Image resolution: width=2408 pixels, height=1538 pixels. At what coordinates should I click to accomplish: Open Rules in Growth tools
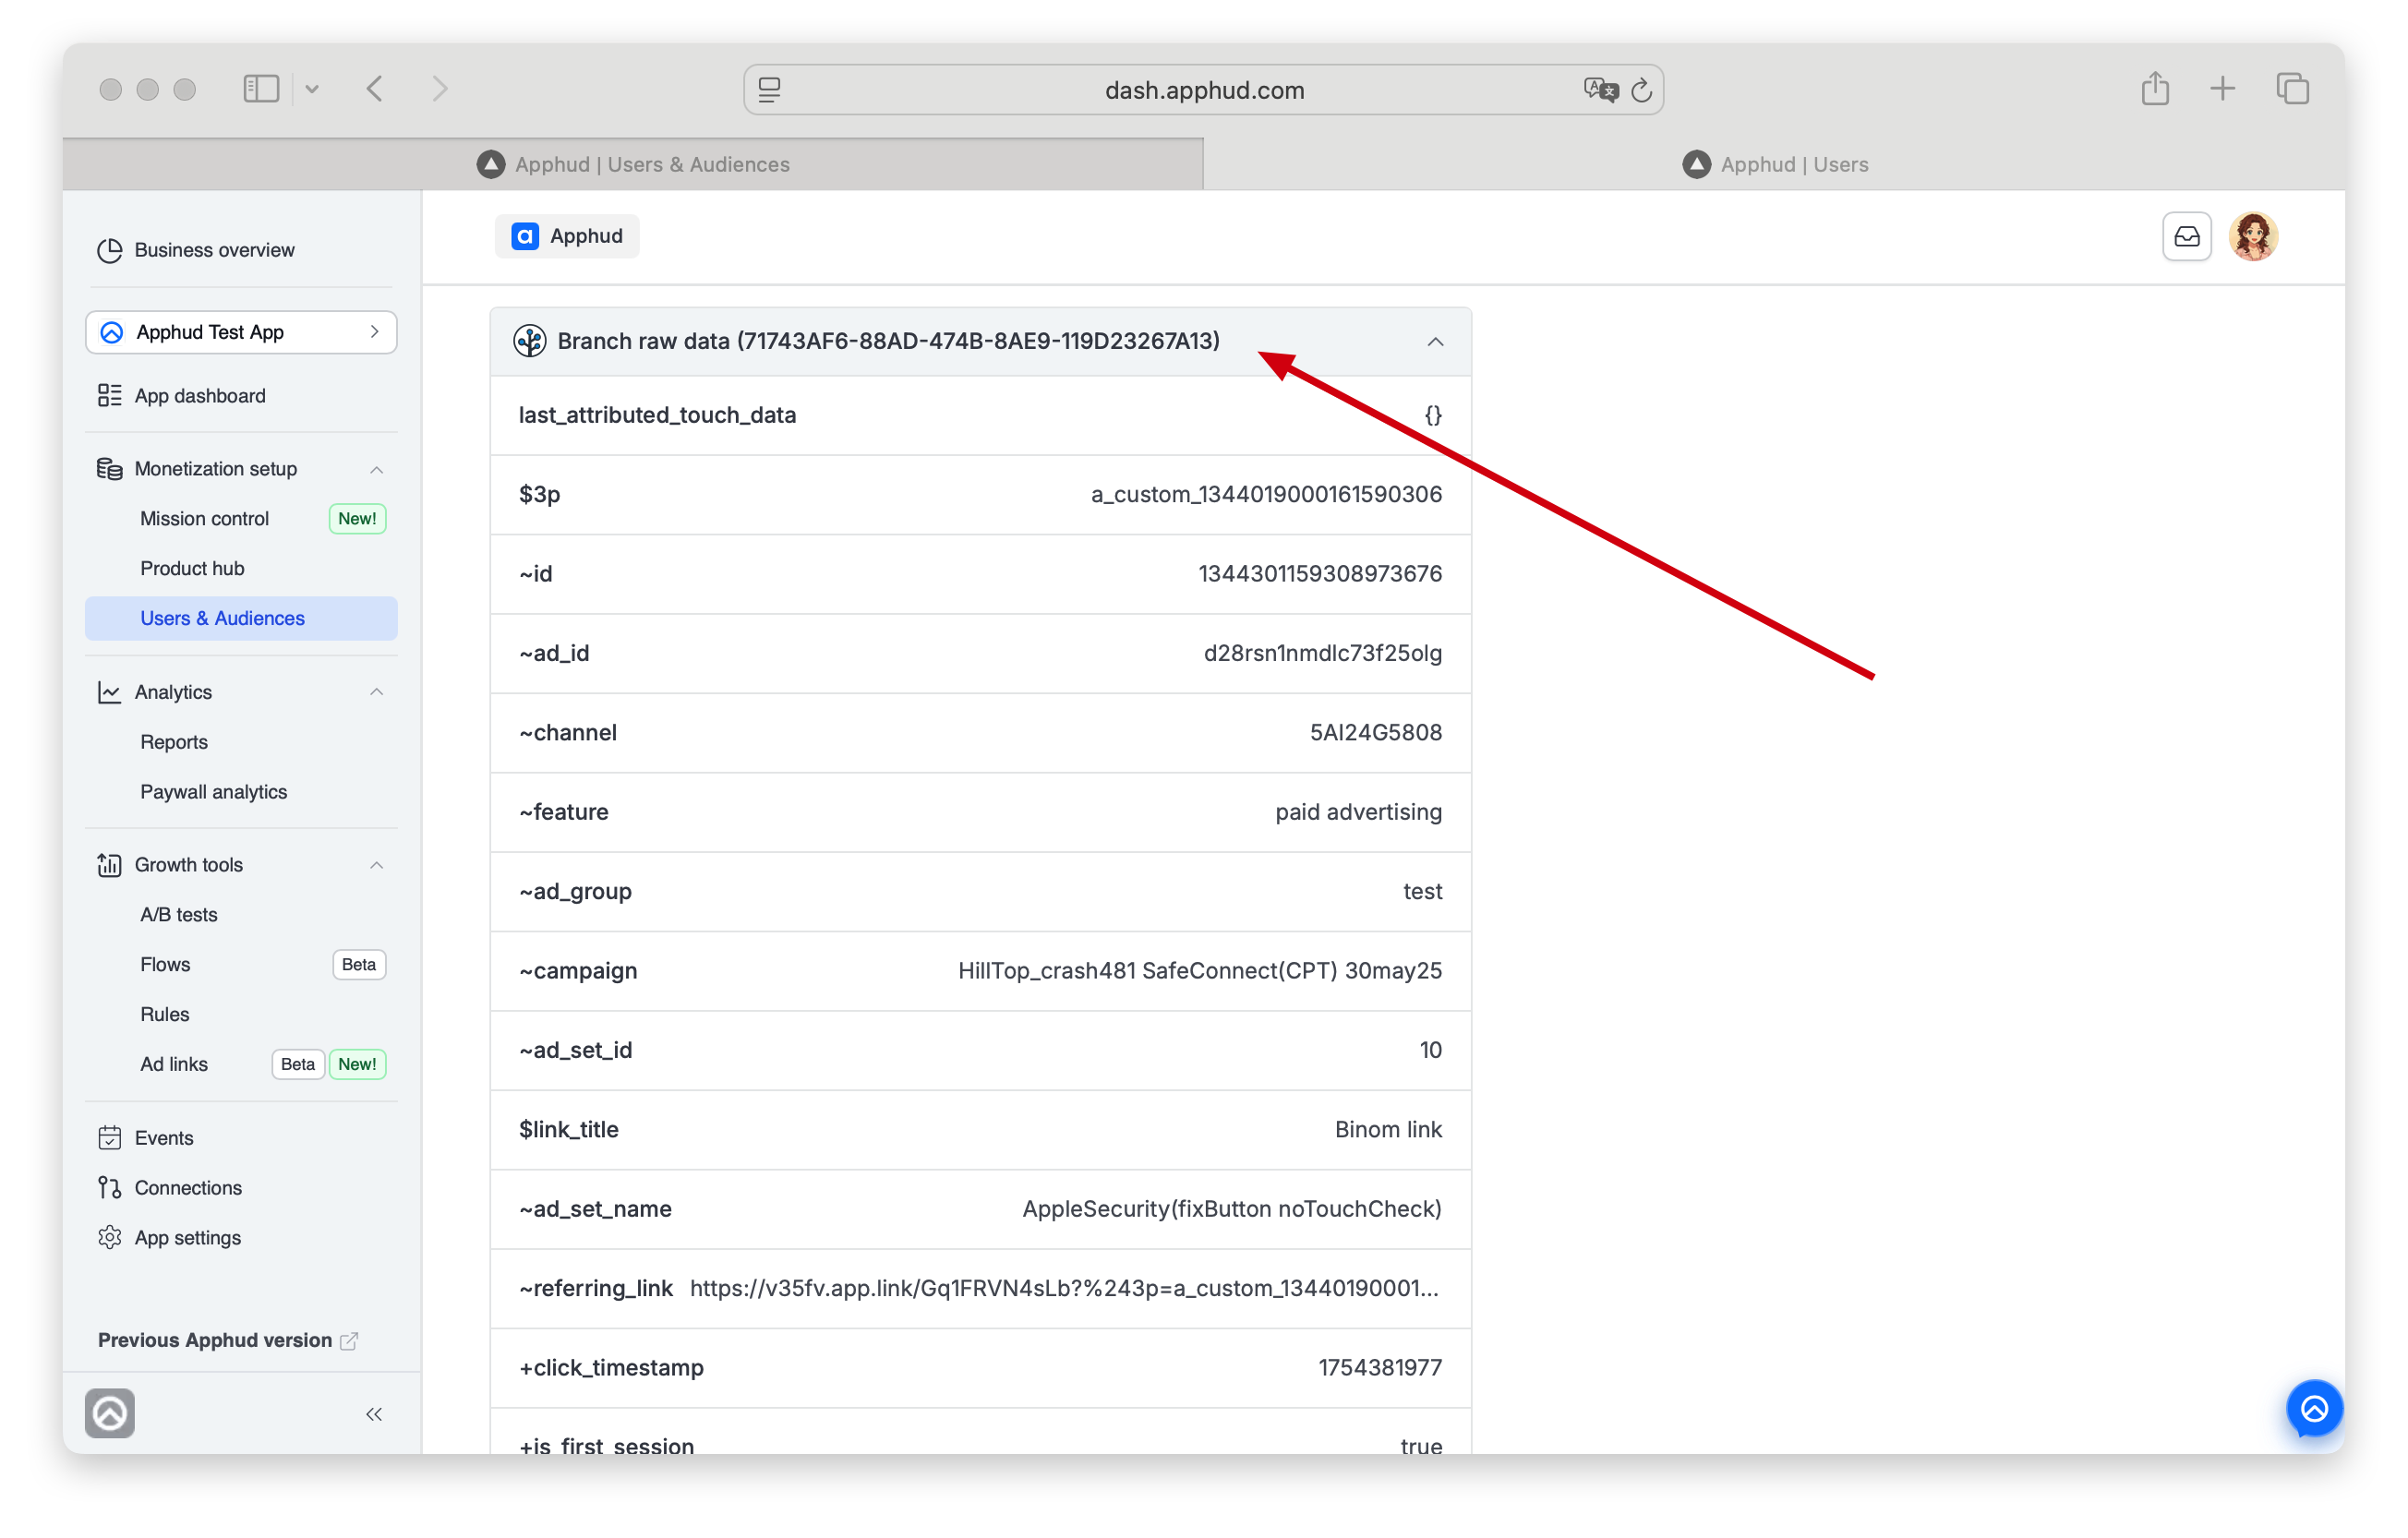point(165,1015)
